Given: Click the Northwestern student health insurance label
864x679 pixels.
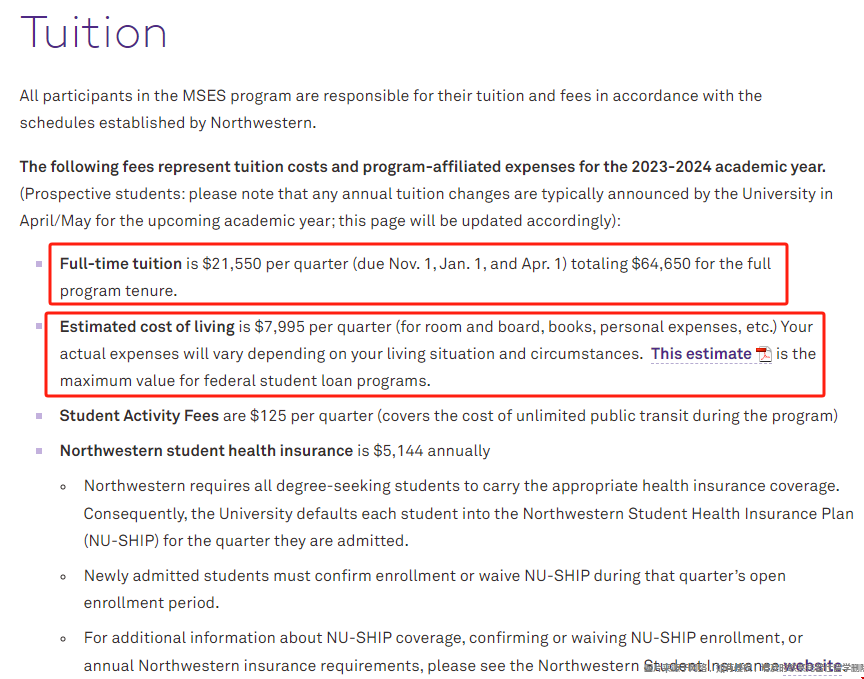Looking at the screenshot, I should click(206, 451).
